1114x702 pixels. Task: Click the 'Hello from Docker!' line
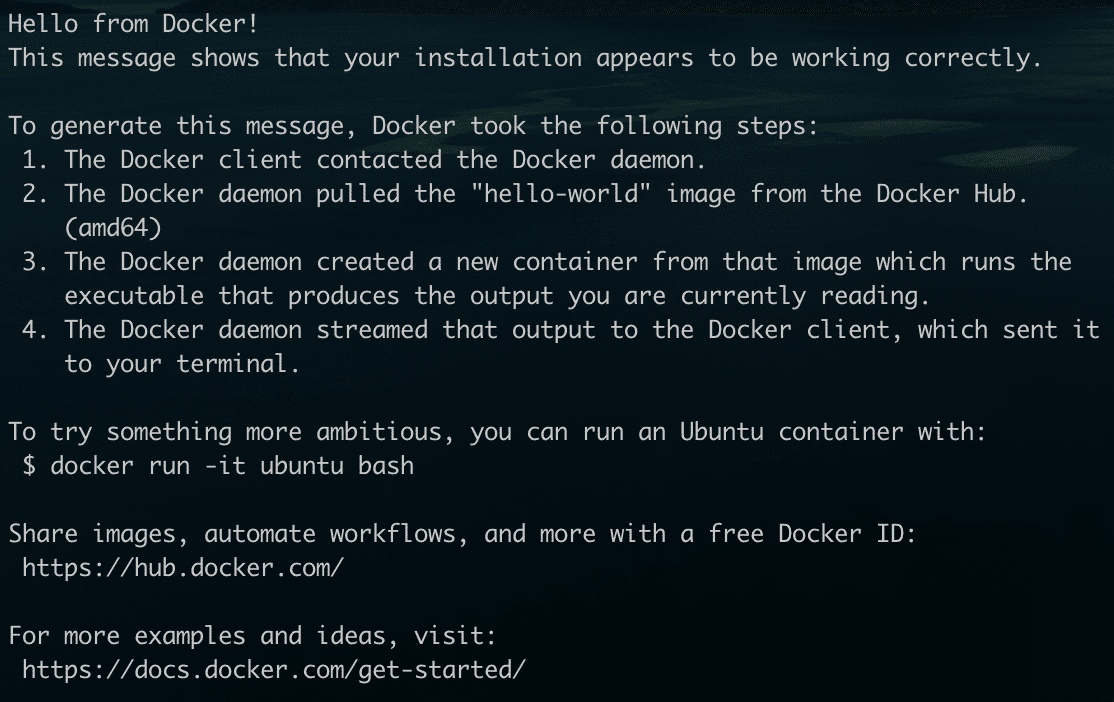133,23
